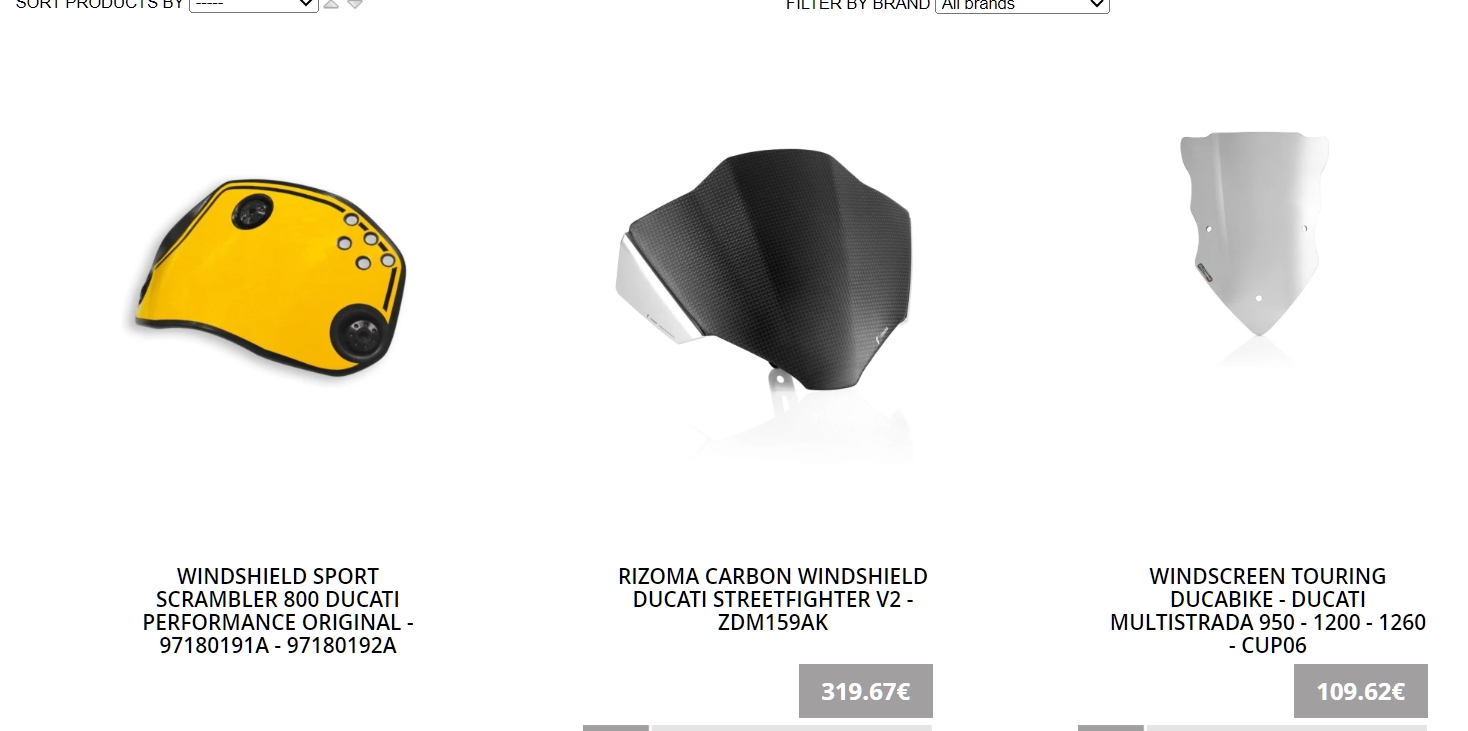Viewport: 1468px width, 731px height.
Task: Open Windscreen Touring Ducabike Multistrada CUP06 link
Action: click(x=1268, y=611)
